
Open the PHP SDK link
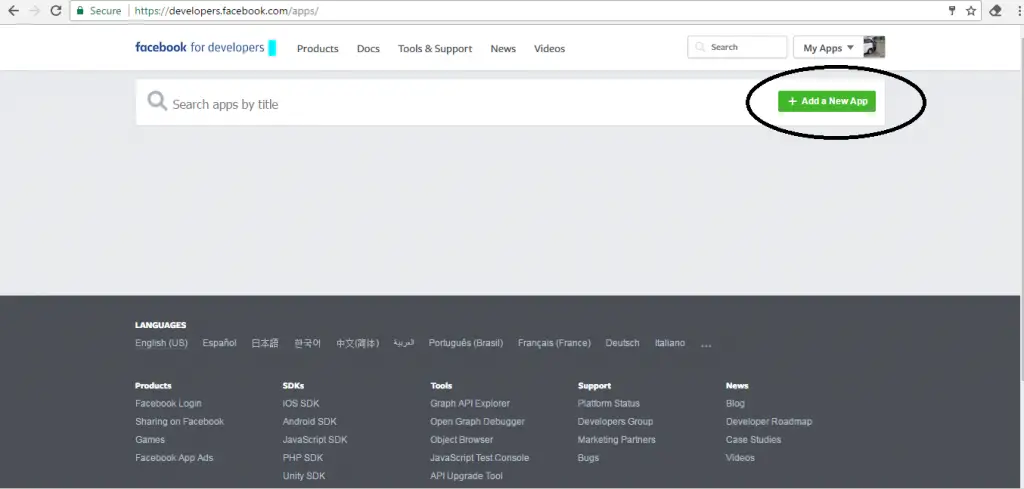pos(303,458)
